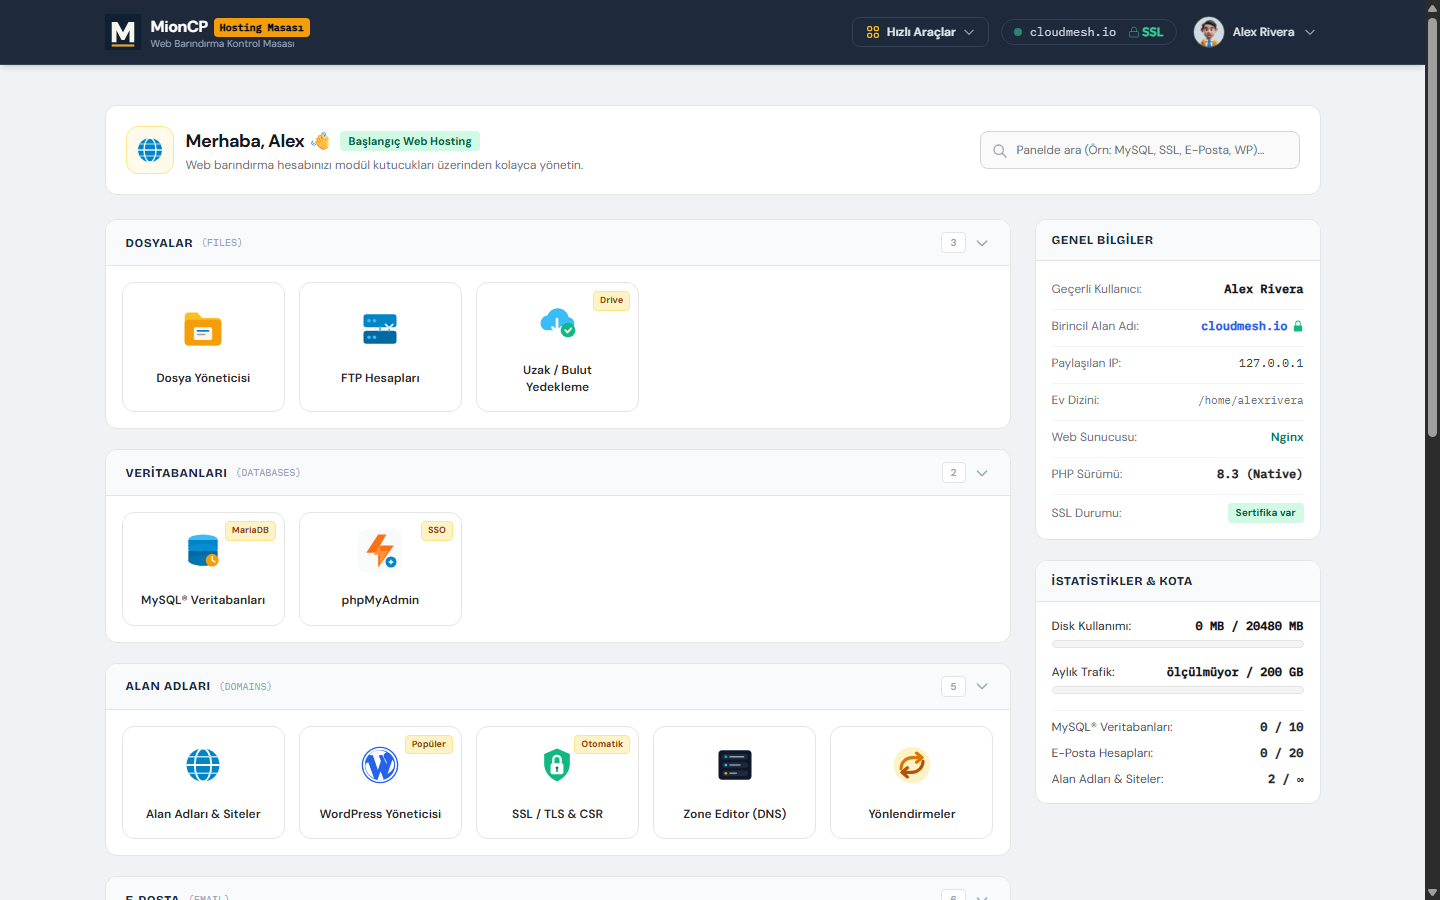Follow the cloudmesh.io primary domain link

(x=1244, y=326)
